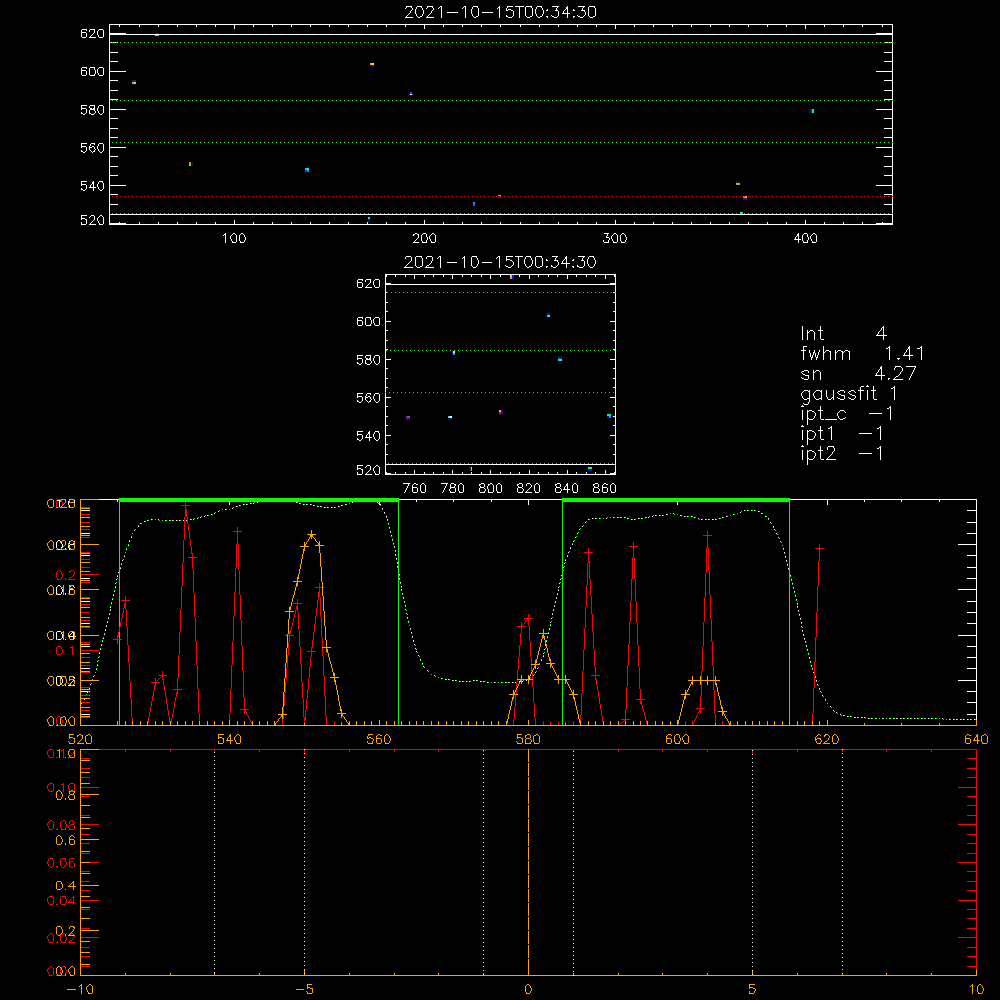Select orange x-axis label 620 under profile plot
The width and height of the screenshot is (1000, 1000).
[x=827, y=739]
